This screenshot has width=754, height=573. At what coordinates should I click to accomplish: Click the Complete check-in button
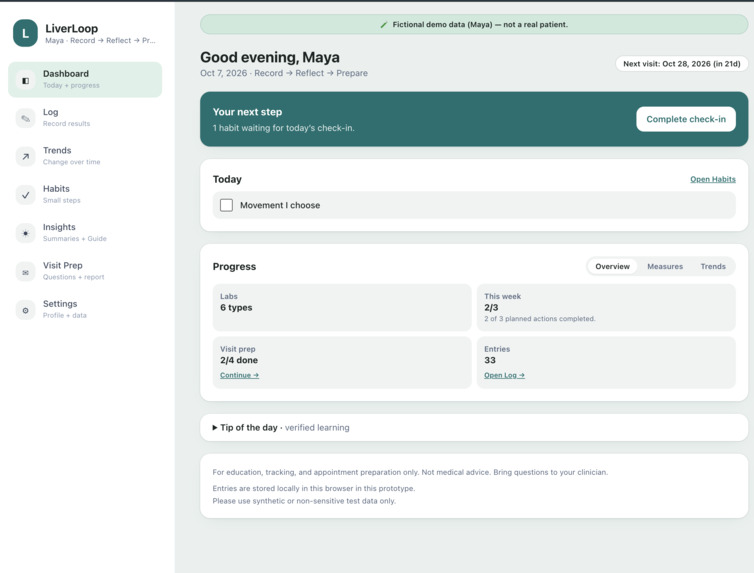click(x=686, y=119)
